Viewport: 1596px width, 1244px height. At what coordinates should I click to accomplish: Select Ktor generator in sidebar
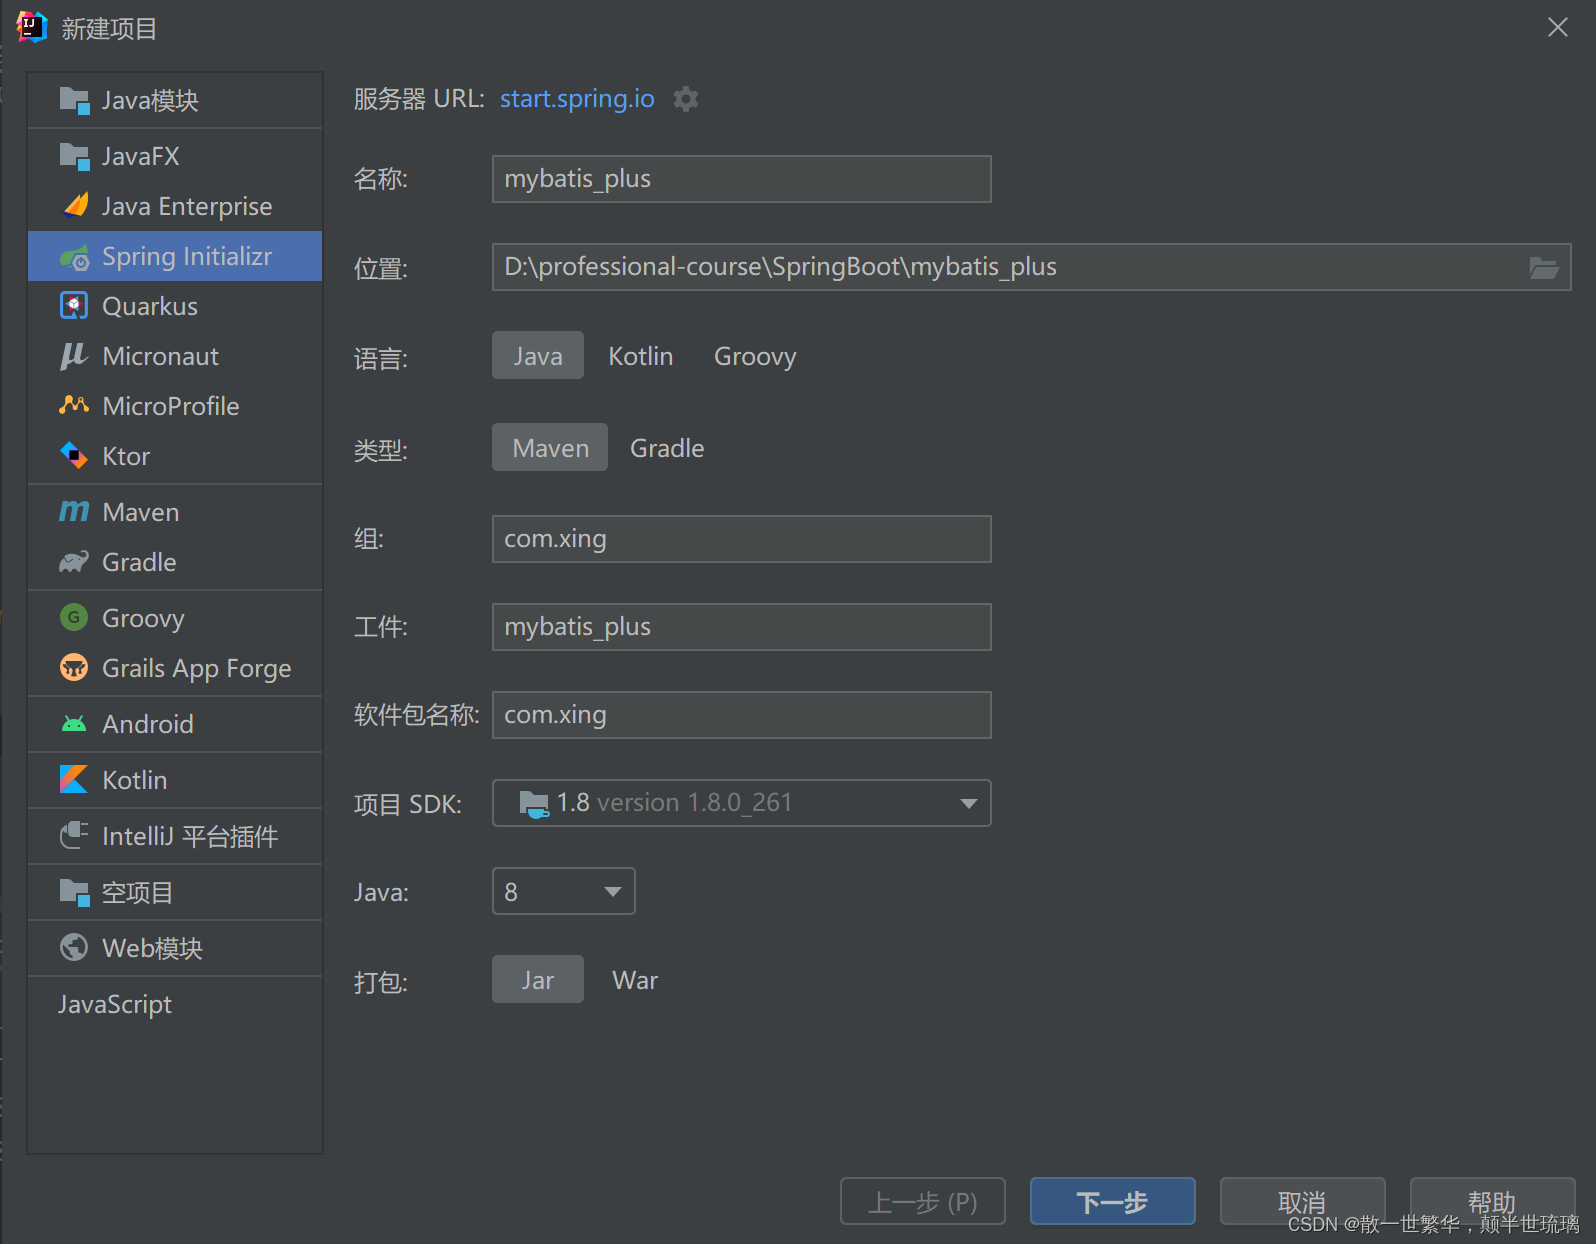pyautogui.click(x=175, y=456)
